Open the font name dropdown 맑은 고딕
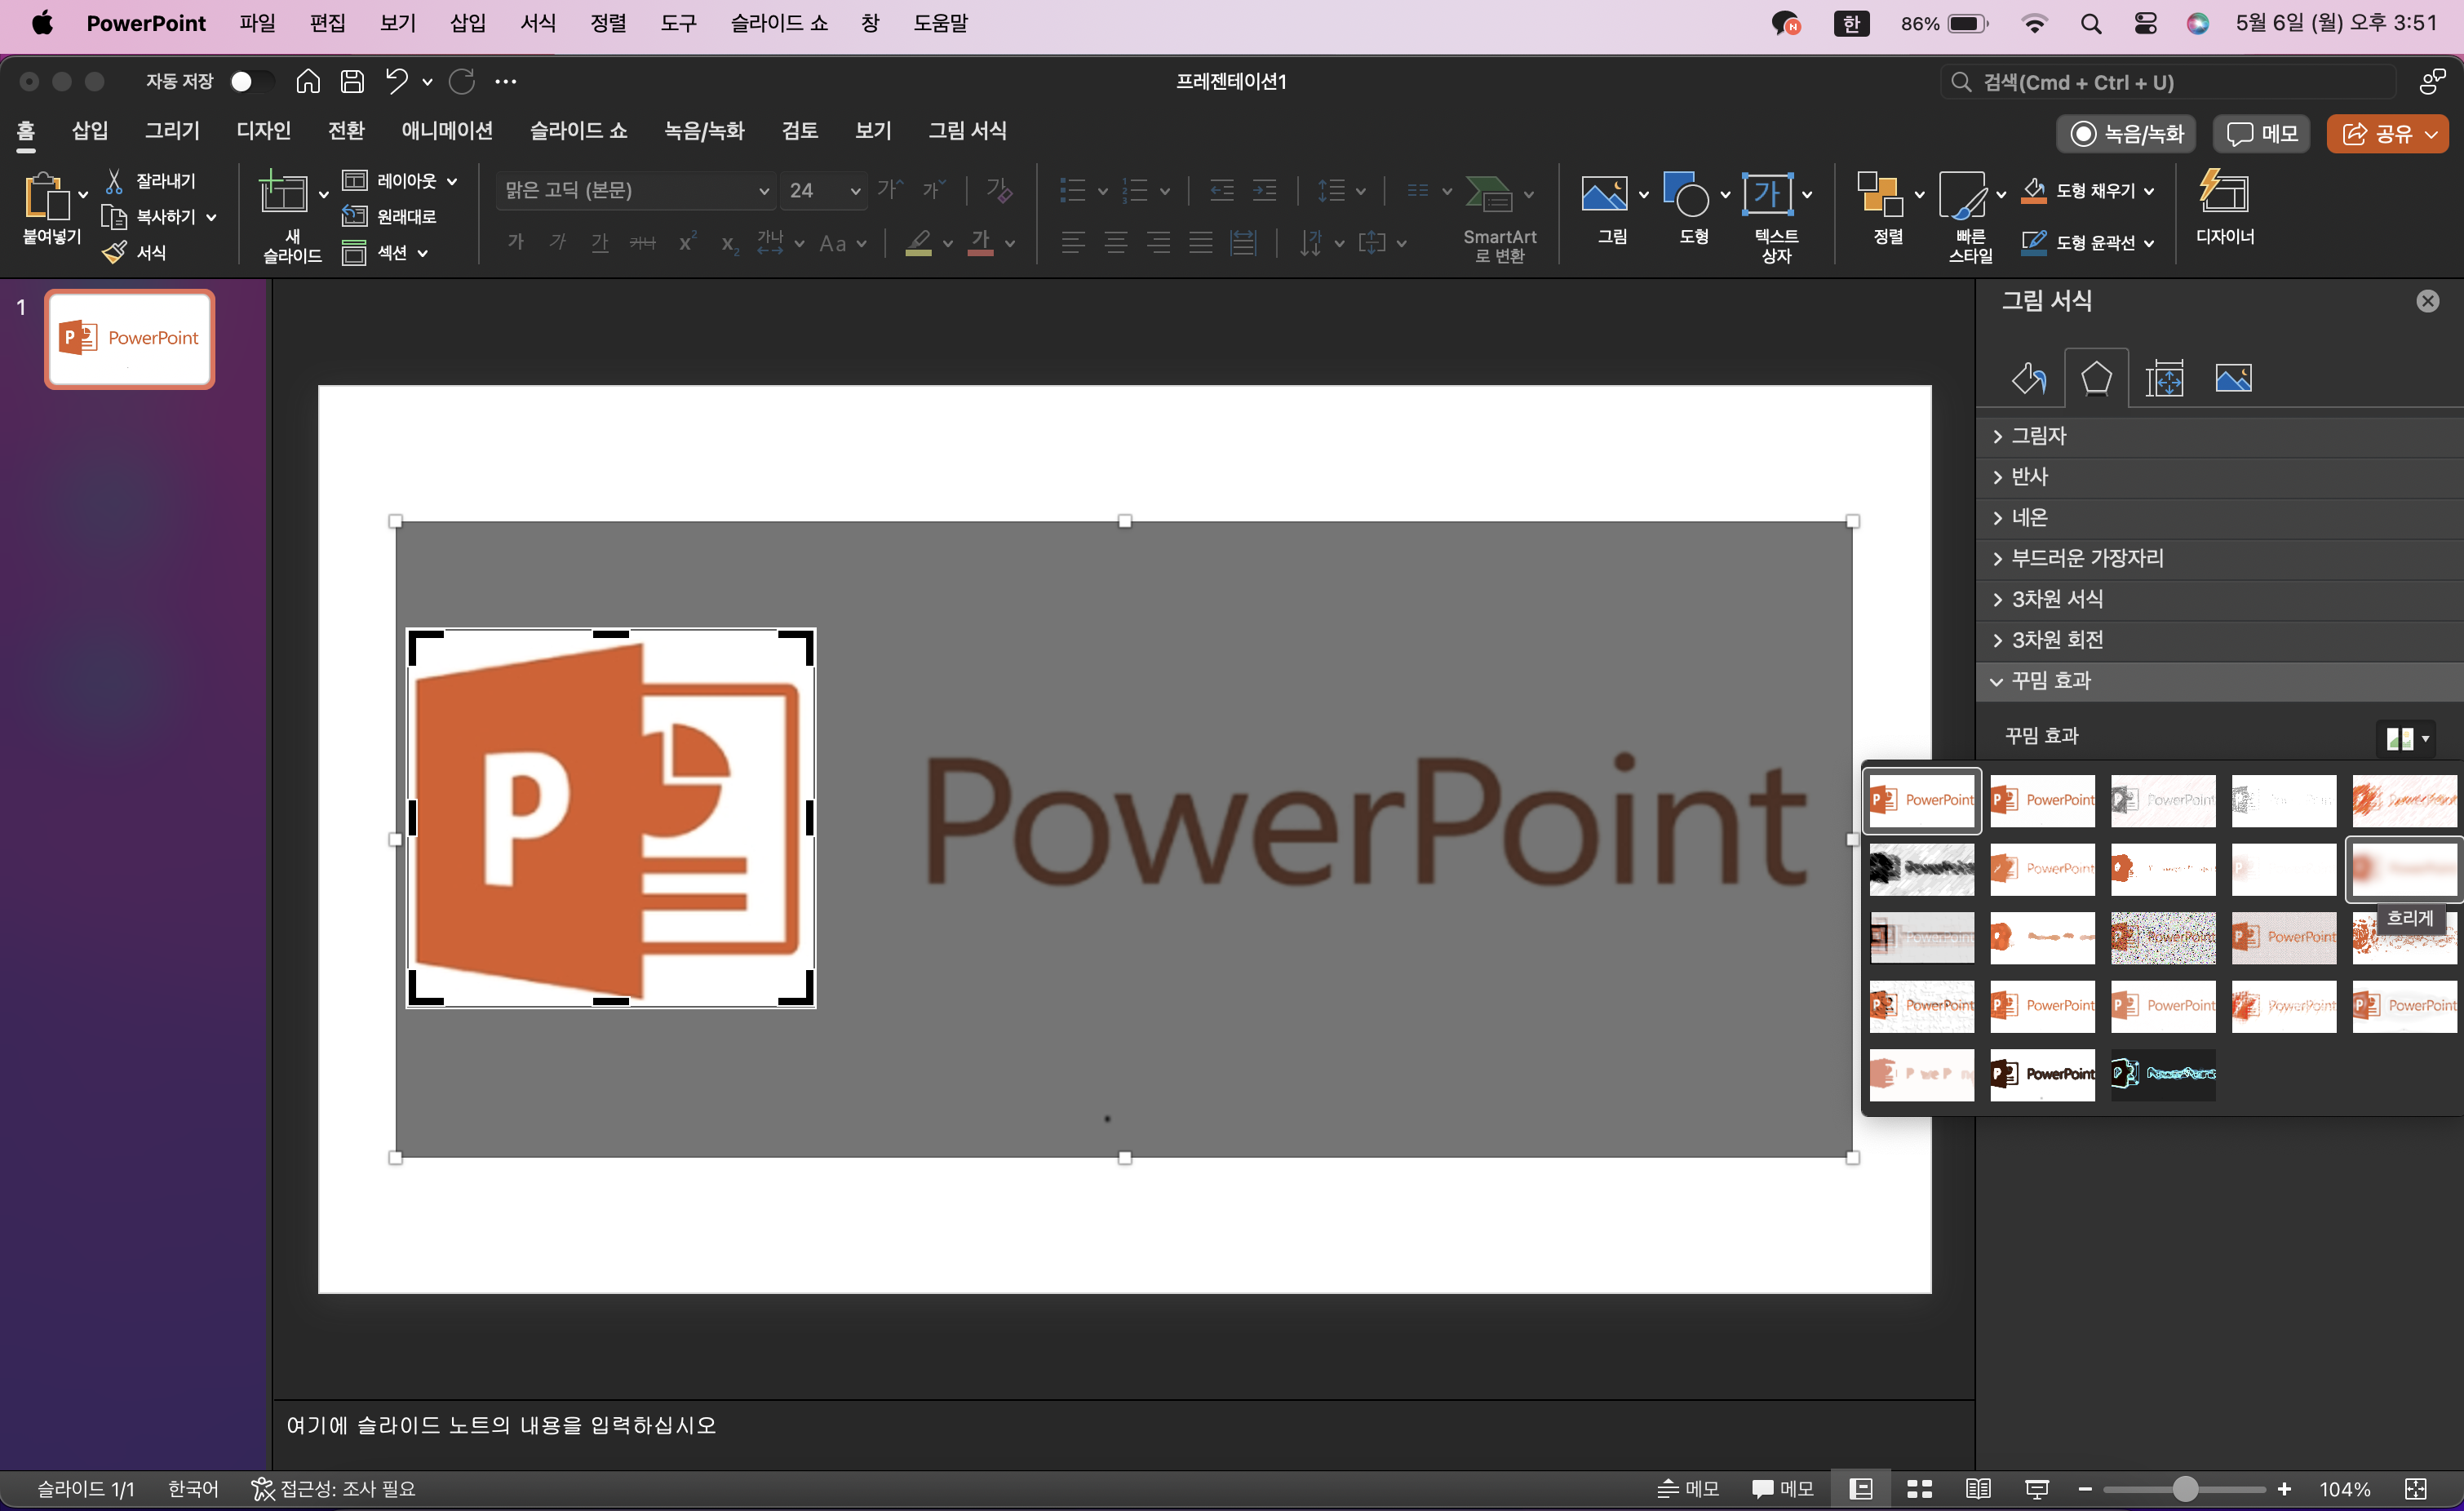 pyautogui.click(x=764, y=191)
